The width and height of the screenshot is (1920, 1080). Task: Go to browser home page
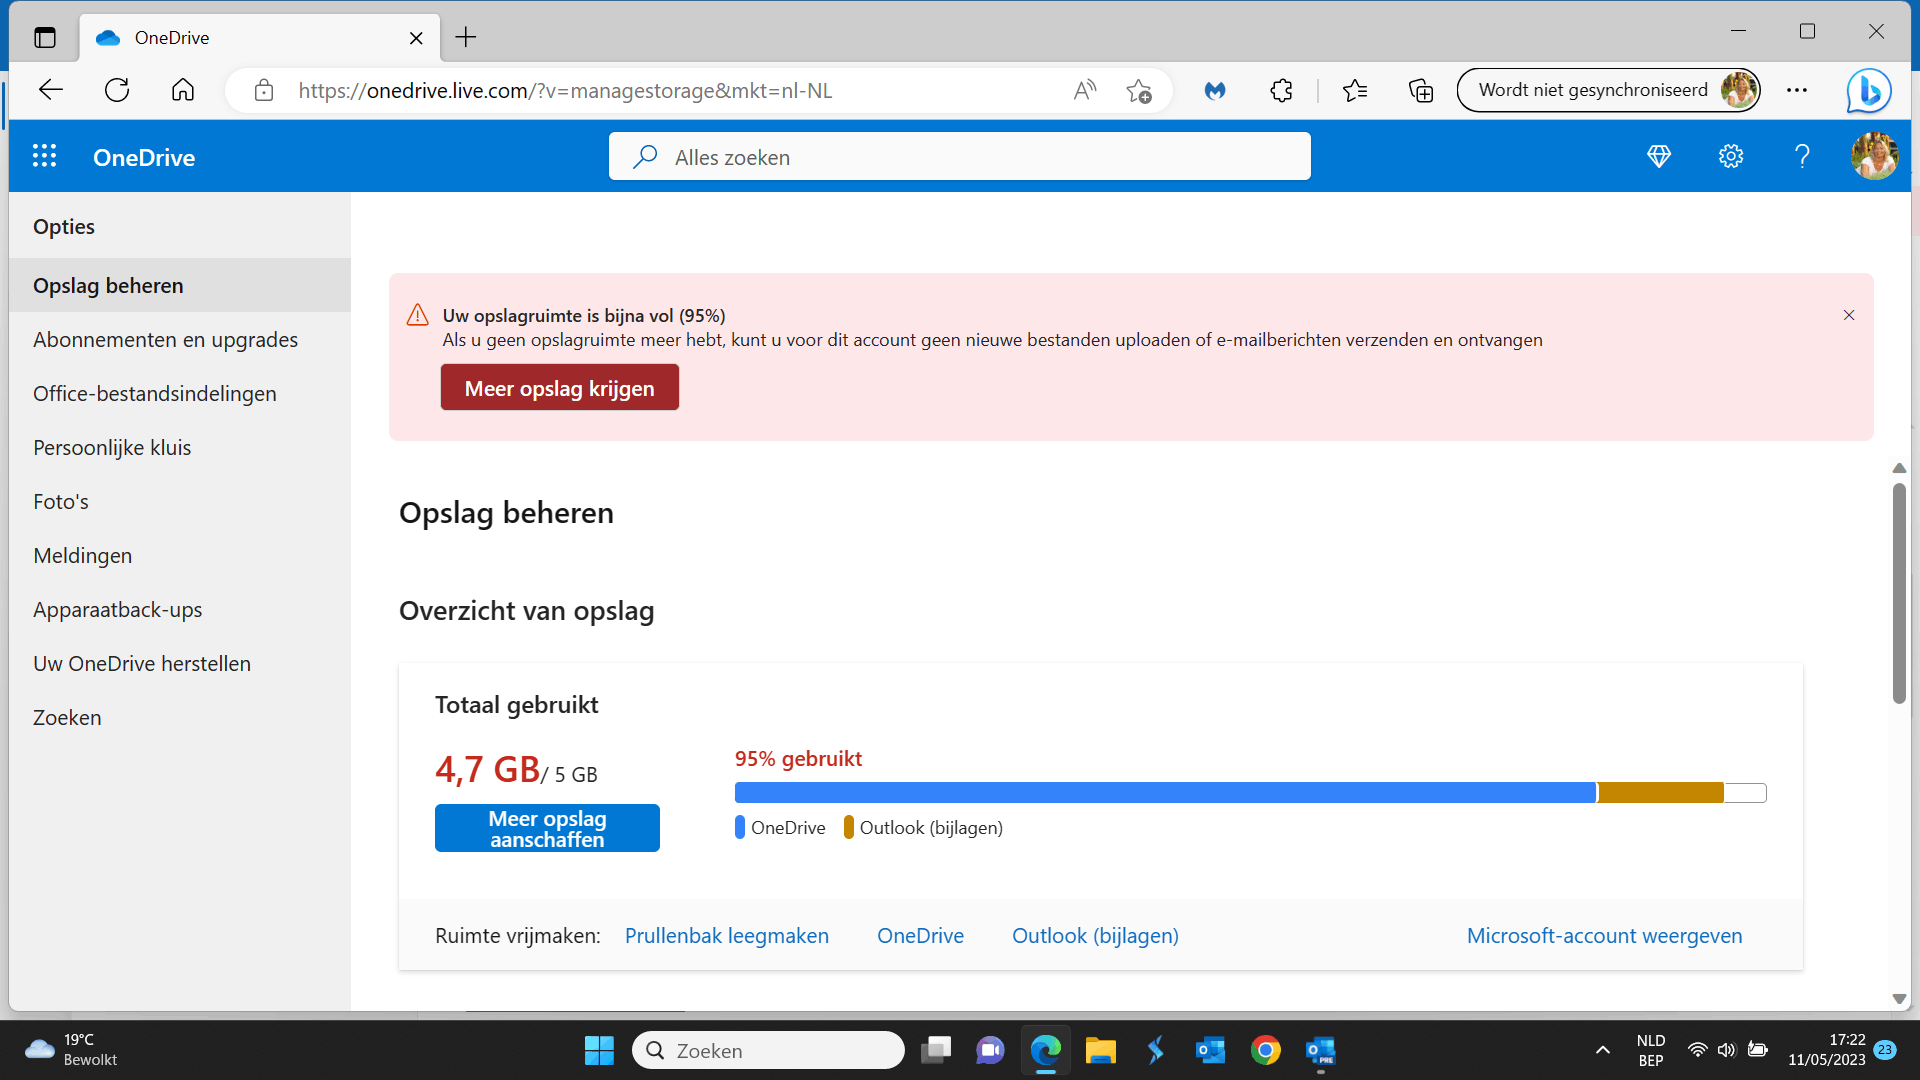183,90
